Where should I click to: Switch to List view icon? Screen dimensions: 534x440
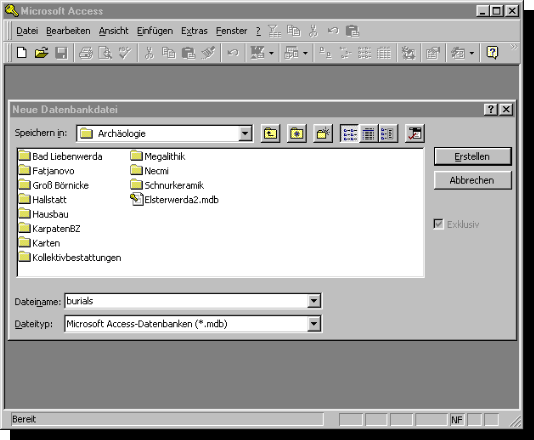(349, 133)
